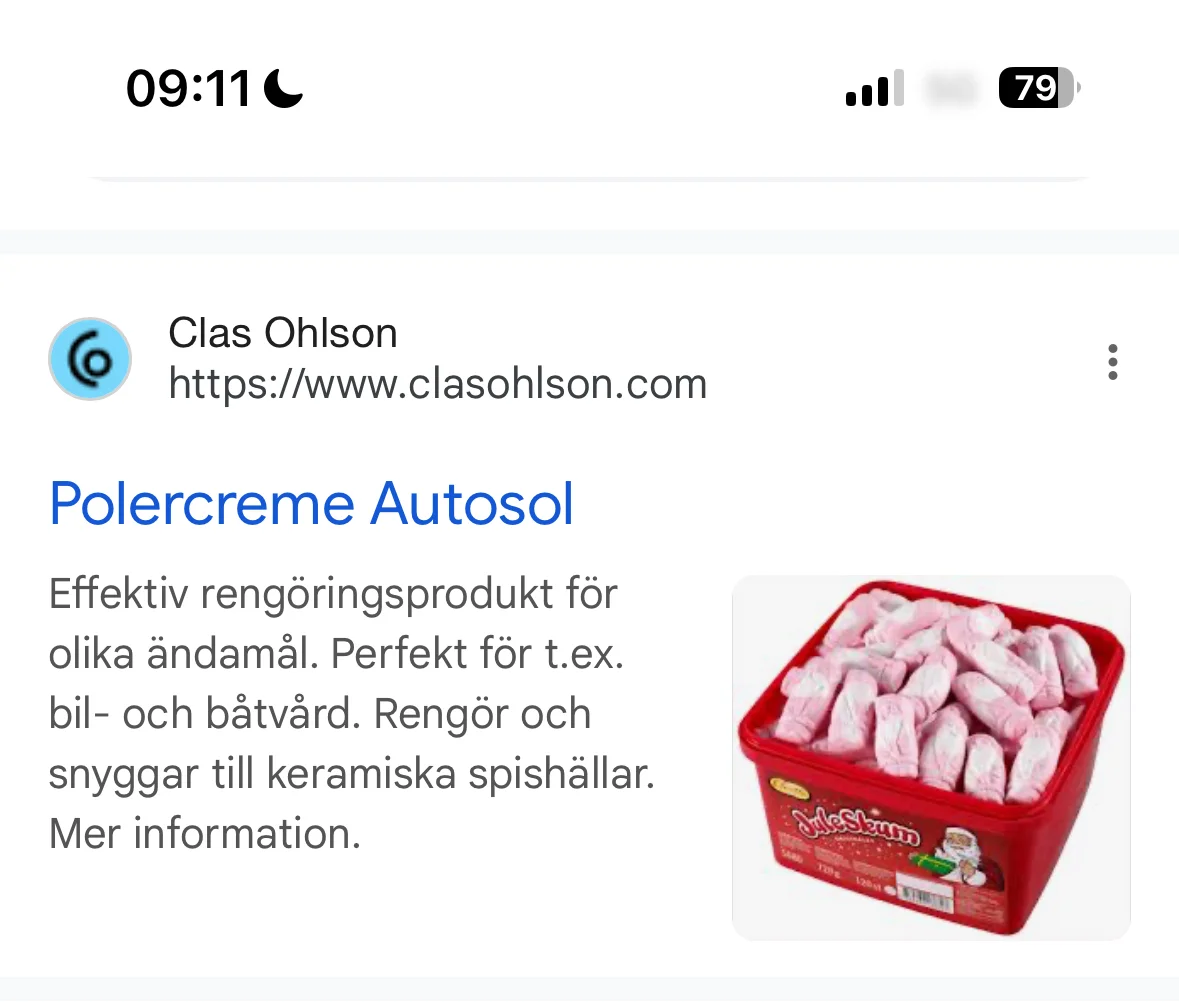The width and height of the screenshot is (1179, 1003).
Task: Click the https://www.clasohlson.com URL
Action: (x=438, y=383)
